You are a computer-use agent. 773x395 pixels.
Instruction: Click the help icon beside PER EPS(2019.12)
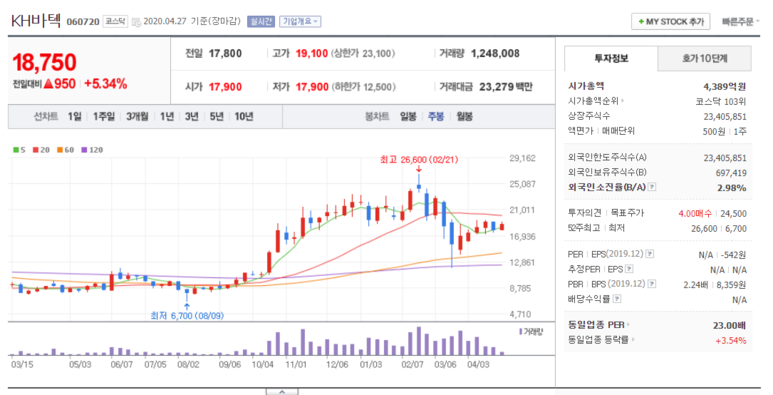tap(650, 254)
